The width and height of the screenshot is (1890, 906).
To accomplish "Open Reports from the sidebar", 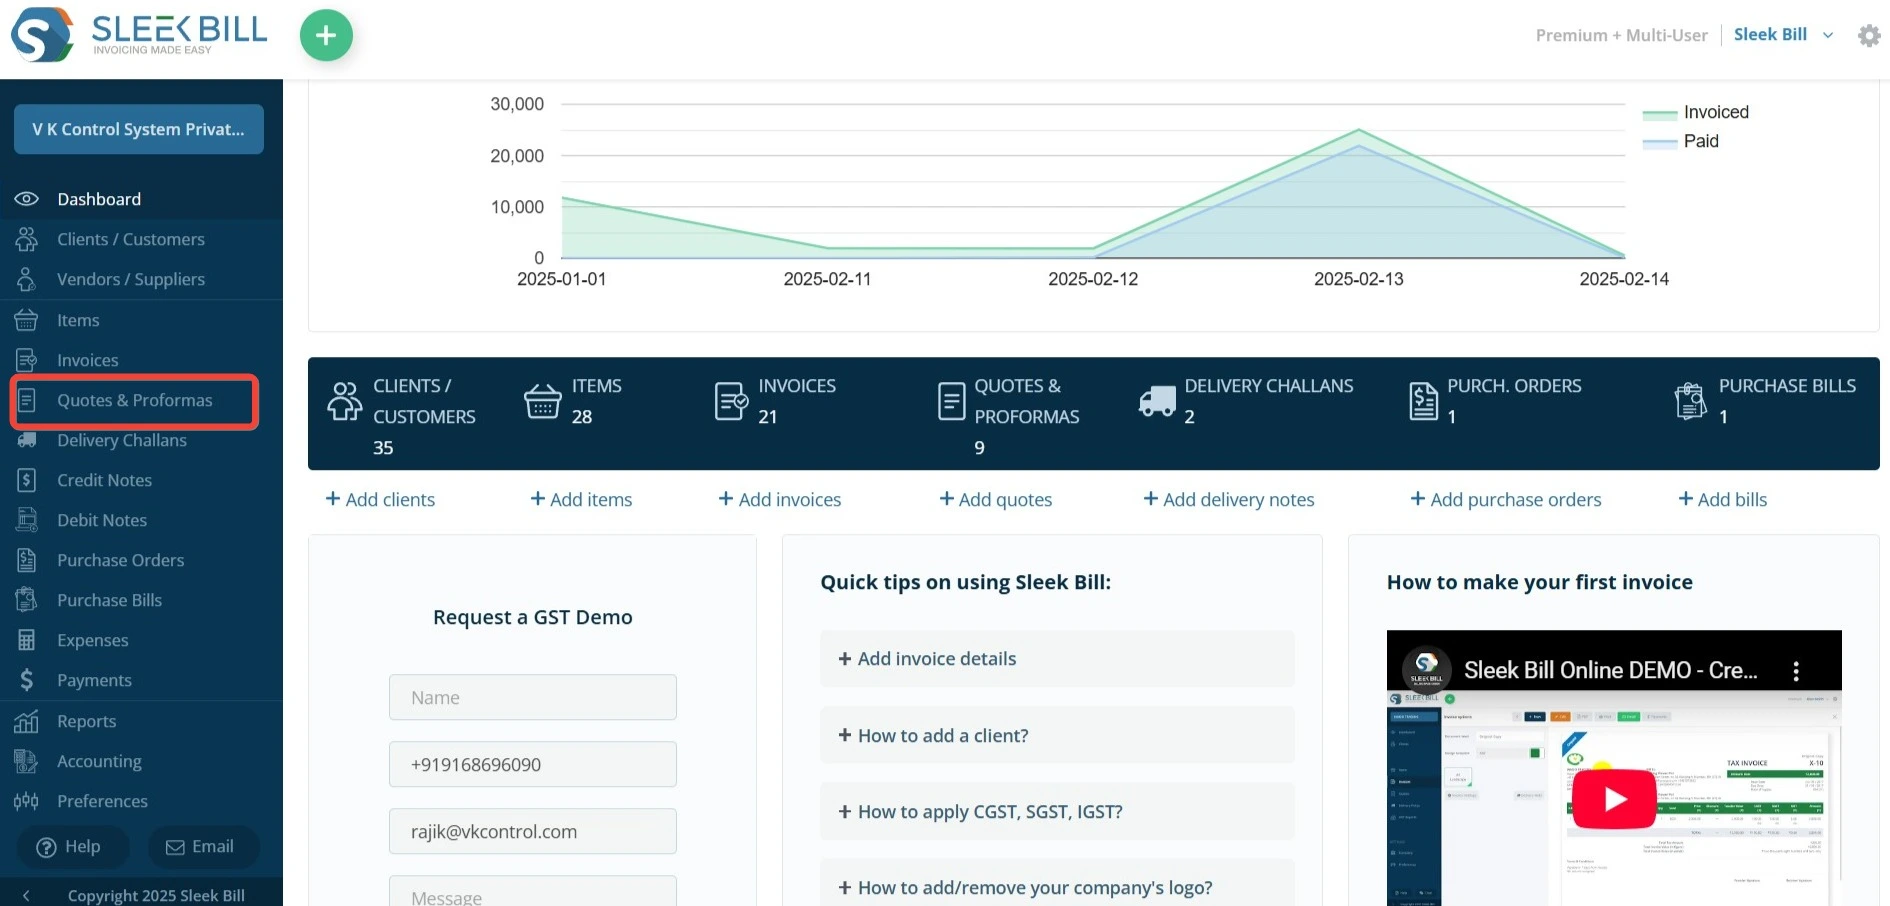I will [x=87, y=721].
